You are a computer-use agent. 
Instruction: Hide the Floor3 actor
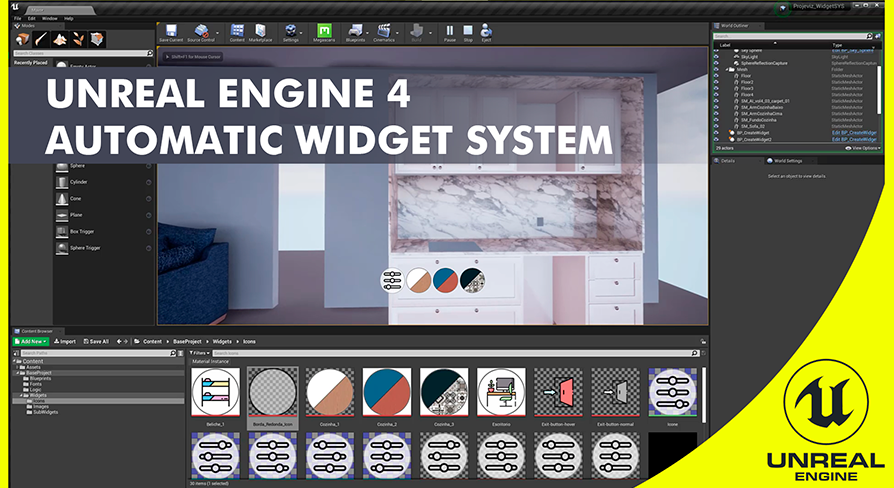click(x=716, y=88)
